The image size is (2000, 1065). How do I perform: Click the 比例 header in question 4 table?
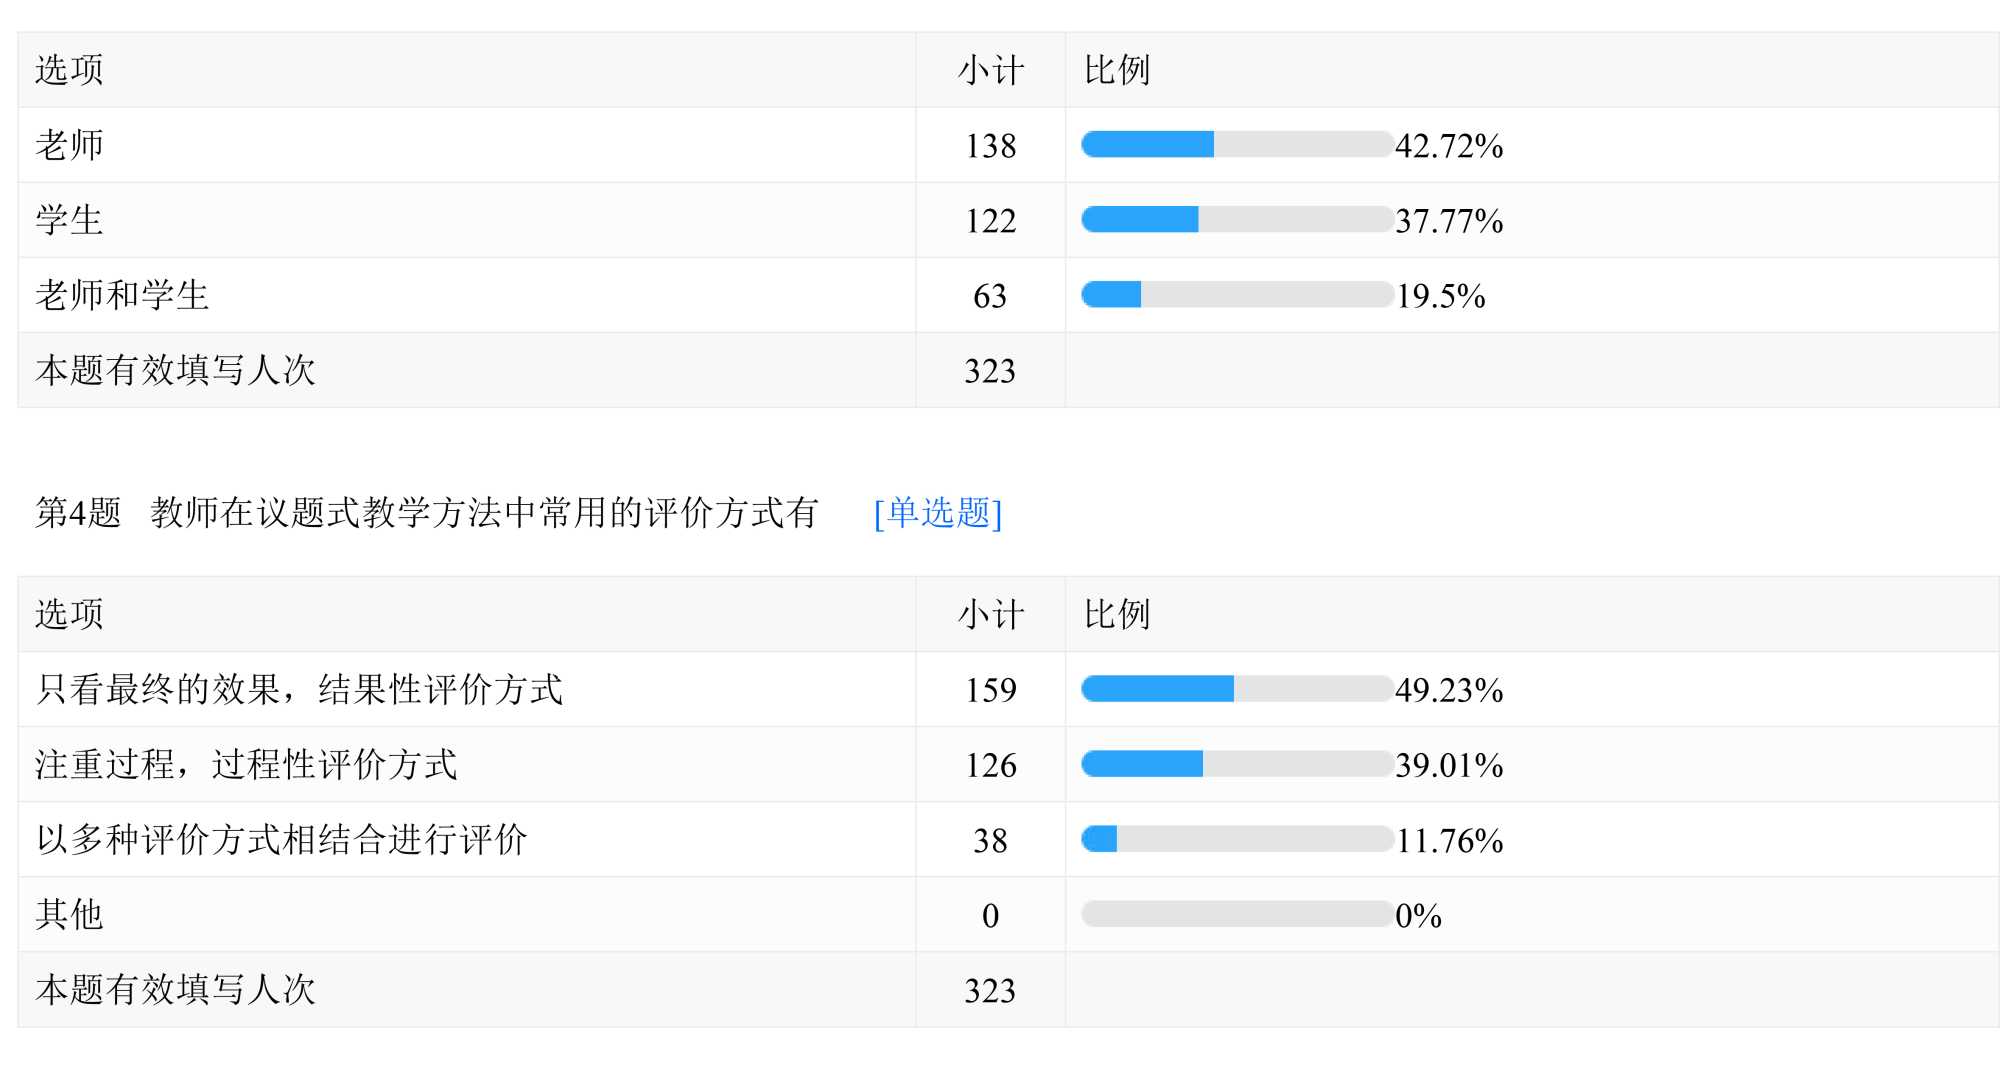click(x=1117, y=614)
